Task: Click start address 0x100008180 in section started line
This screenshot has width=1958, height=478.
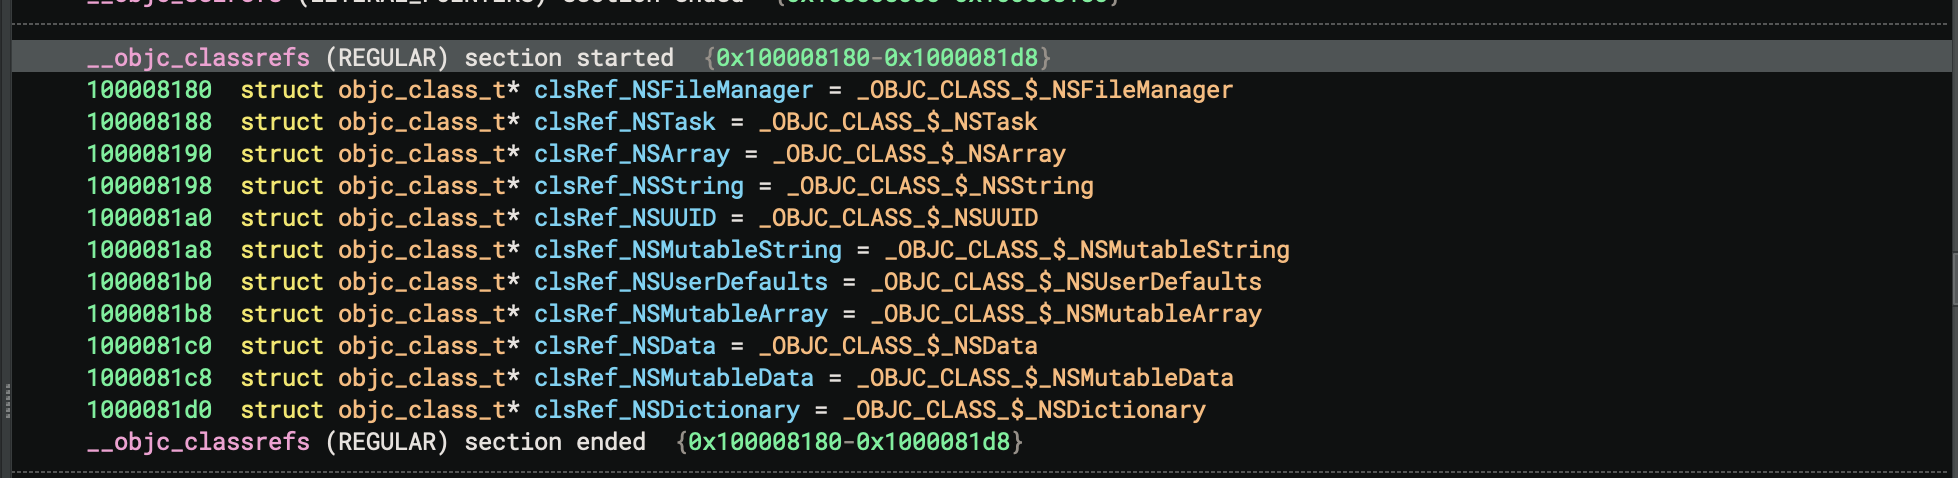Action: coord(793,58)
